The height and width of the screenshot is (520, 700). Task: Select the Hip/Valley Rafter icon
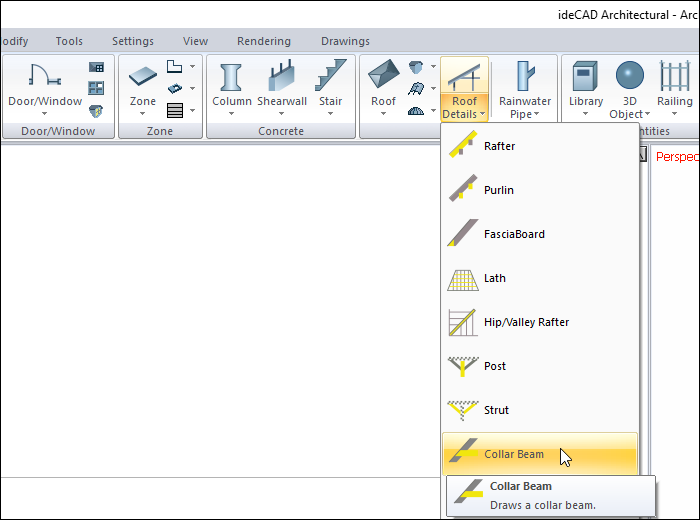(x=460, y=323)
